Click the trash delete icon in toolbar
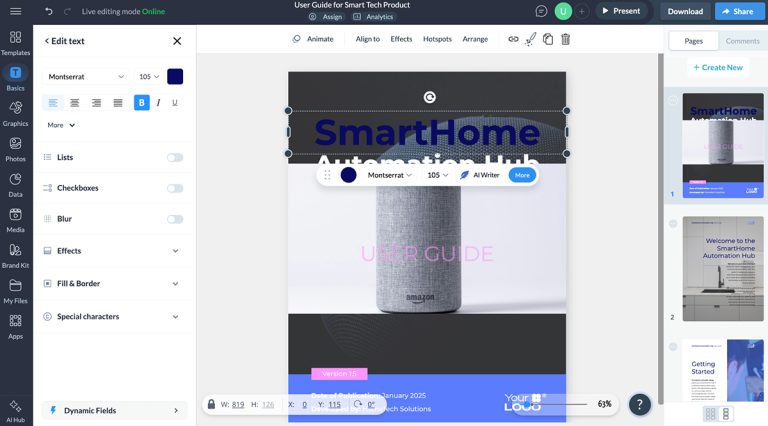Viewport: 768px width, 426px height. click(x=565, y=39)
